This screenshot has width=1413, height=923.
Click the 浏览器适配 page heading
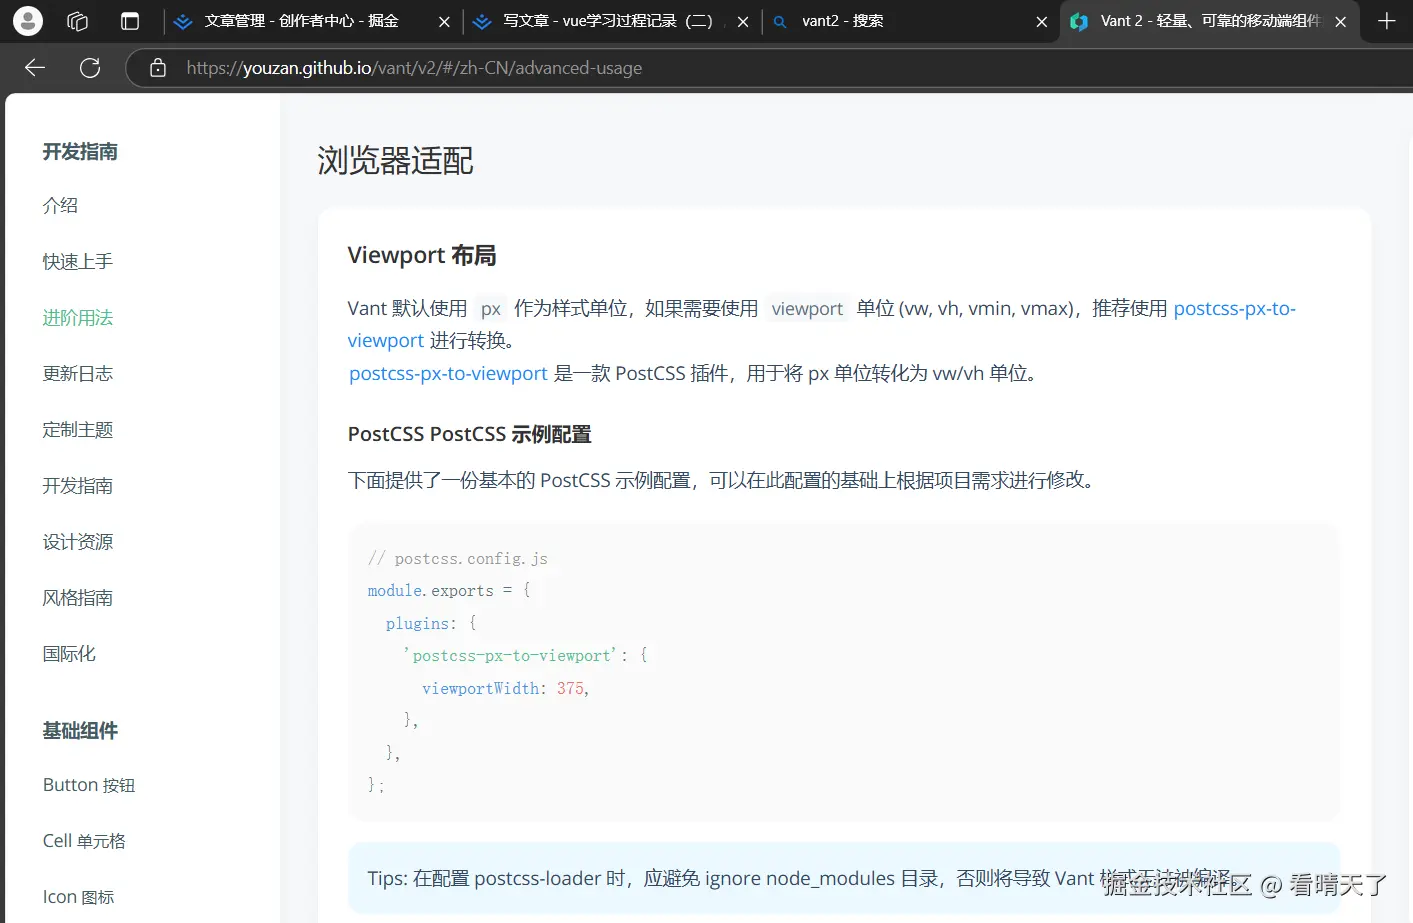pyautogui.click(x=395, y=160)
